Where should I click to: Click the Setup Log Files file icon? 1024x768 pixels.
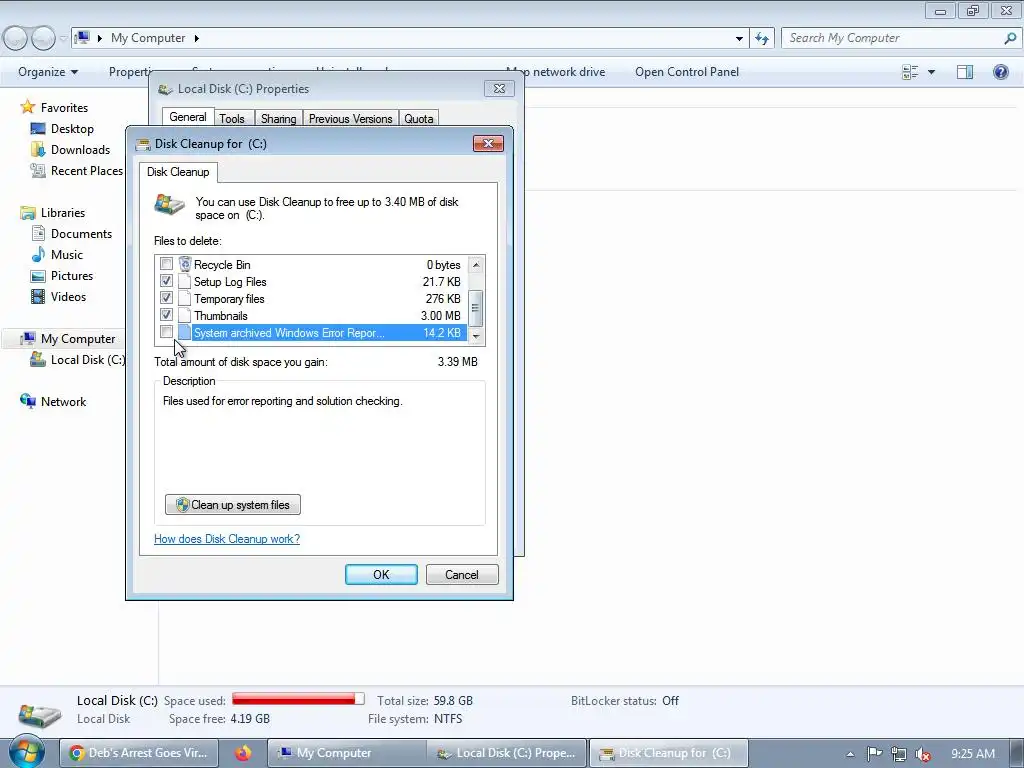click(185, 281)
